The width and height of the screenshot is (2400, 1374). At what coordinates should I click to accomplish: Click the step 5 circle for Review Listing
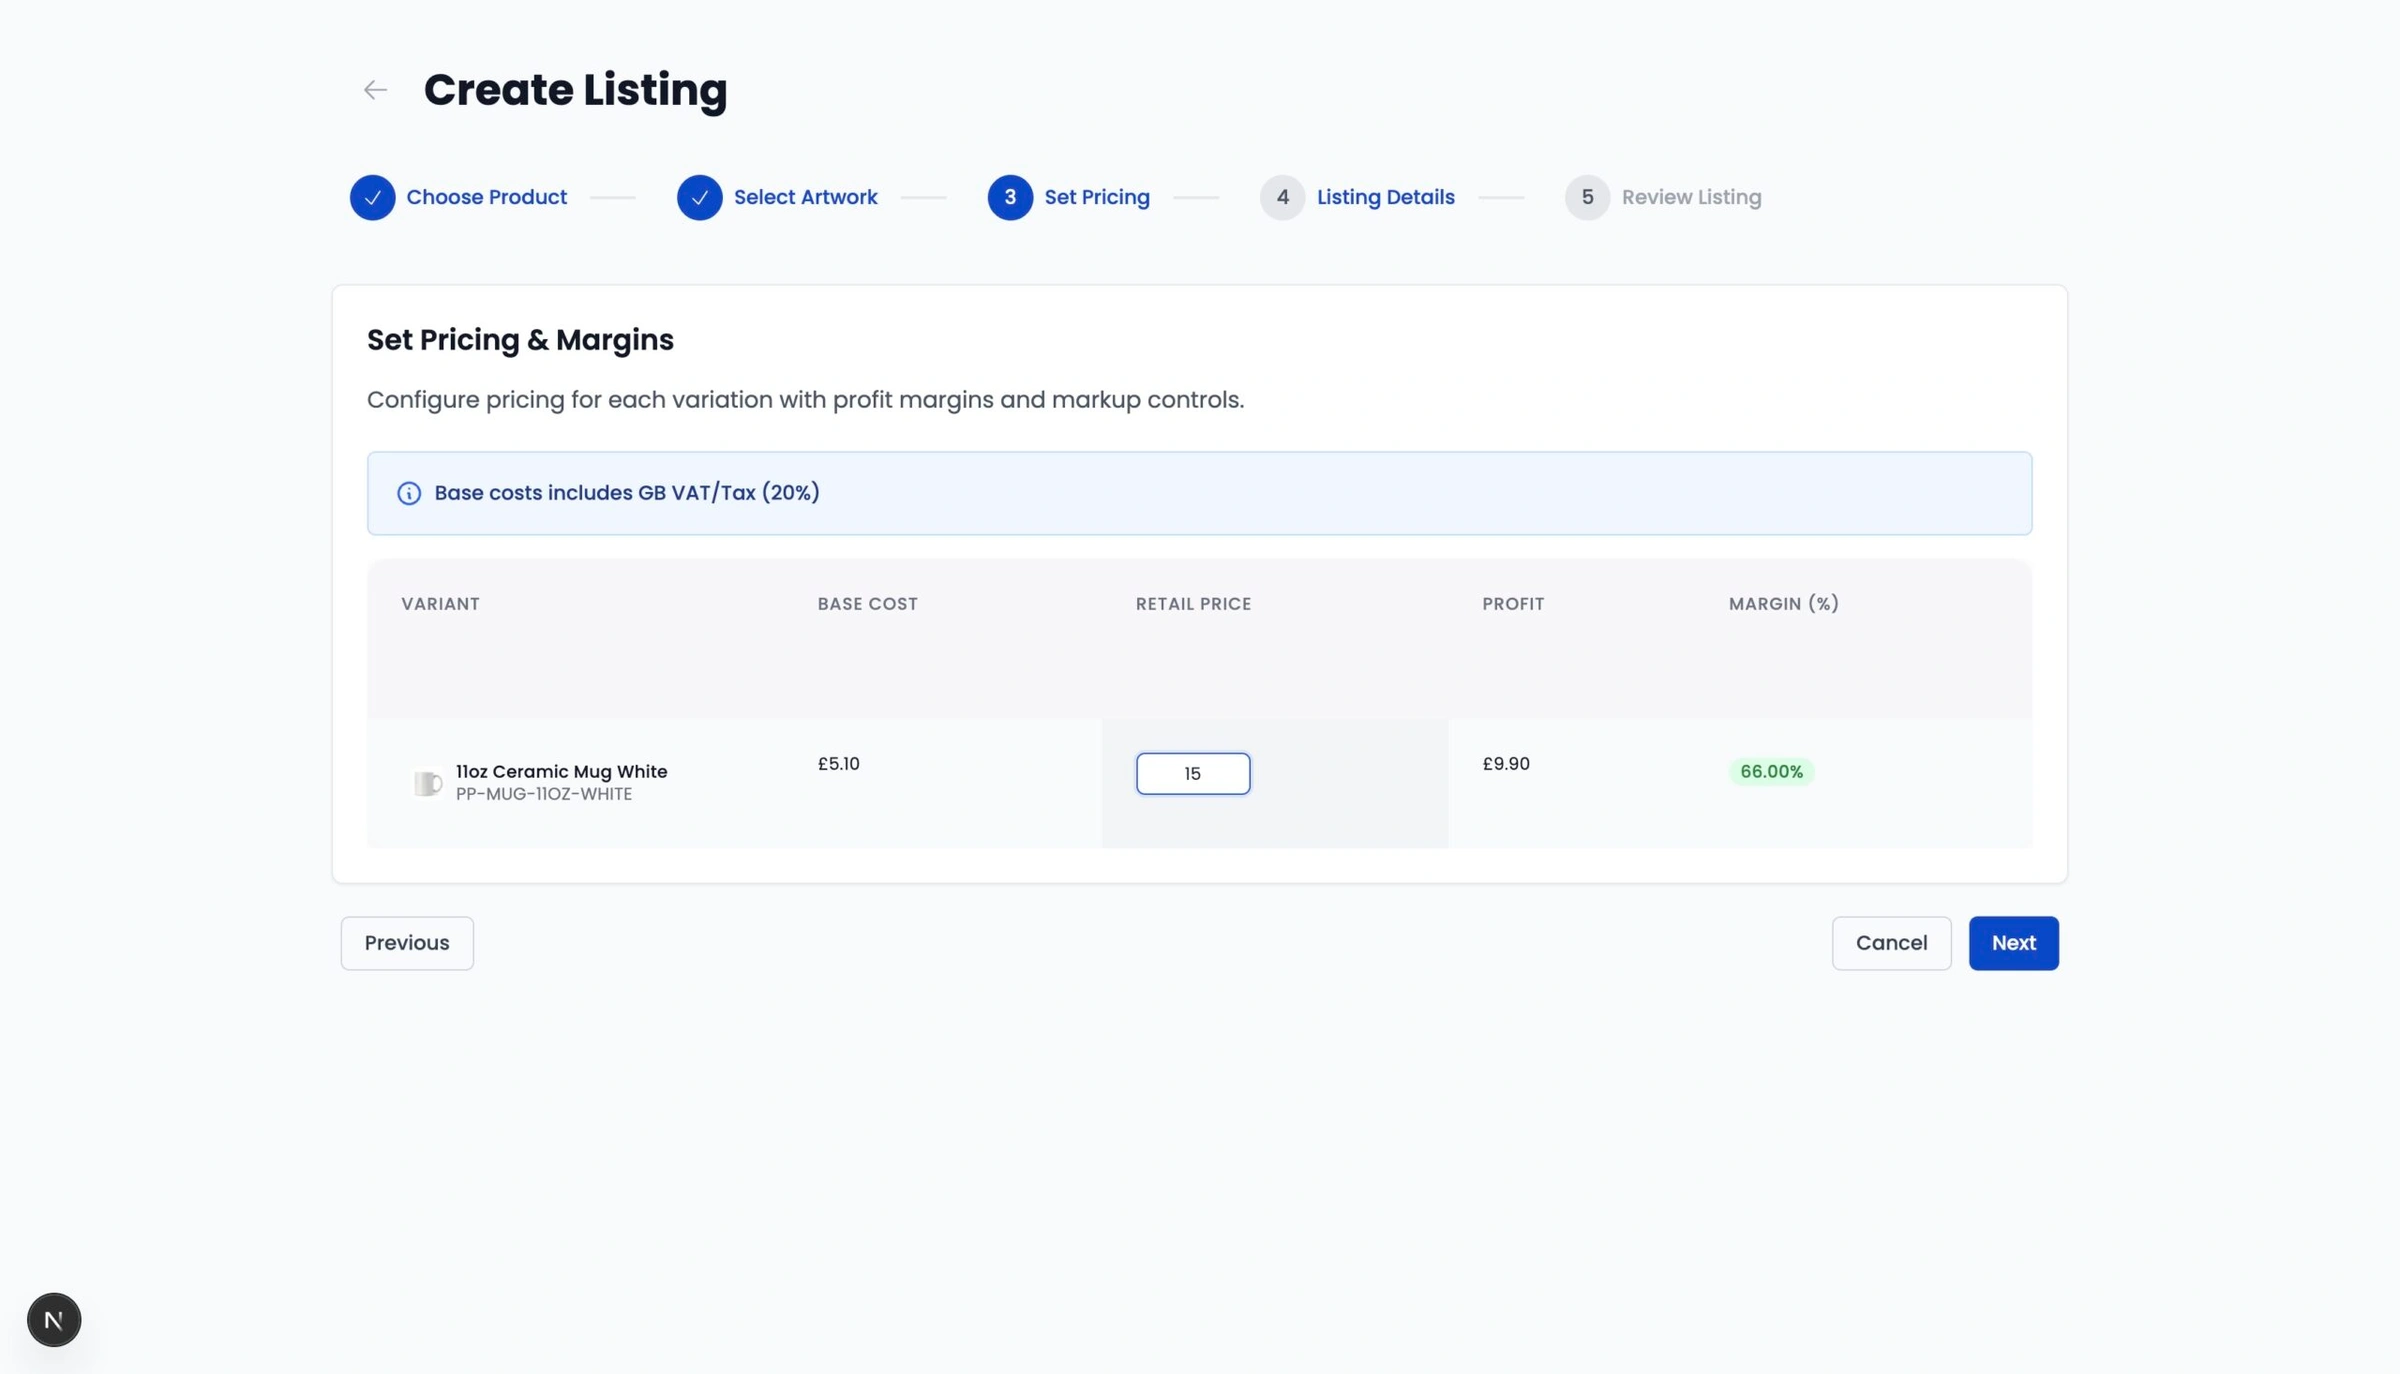(x=1587, y=197)
